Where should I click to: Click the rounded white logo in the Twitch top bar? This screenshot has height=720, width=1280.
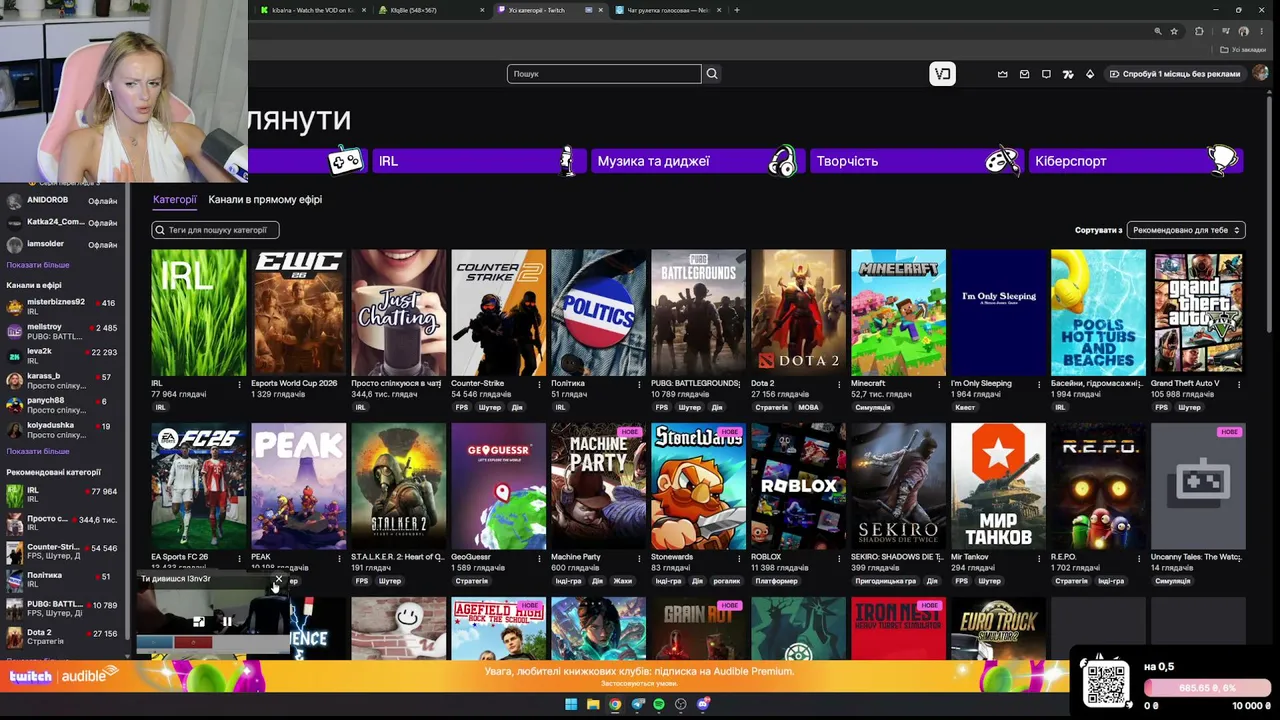942,74
